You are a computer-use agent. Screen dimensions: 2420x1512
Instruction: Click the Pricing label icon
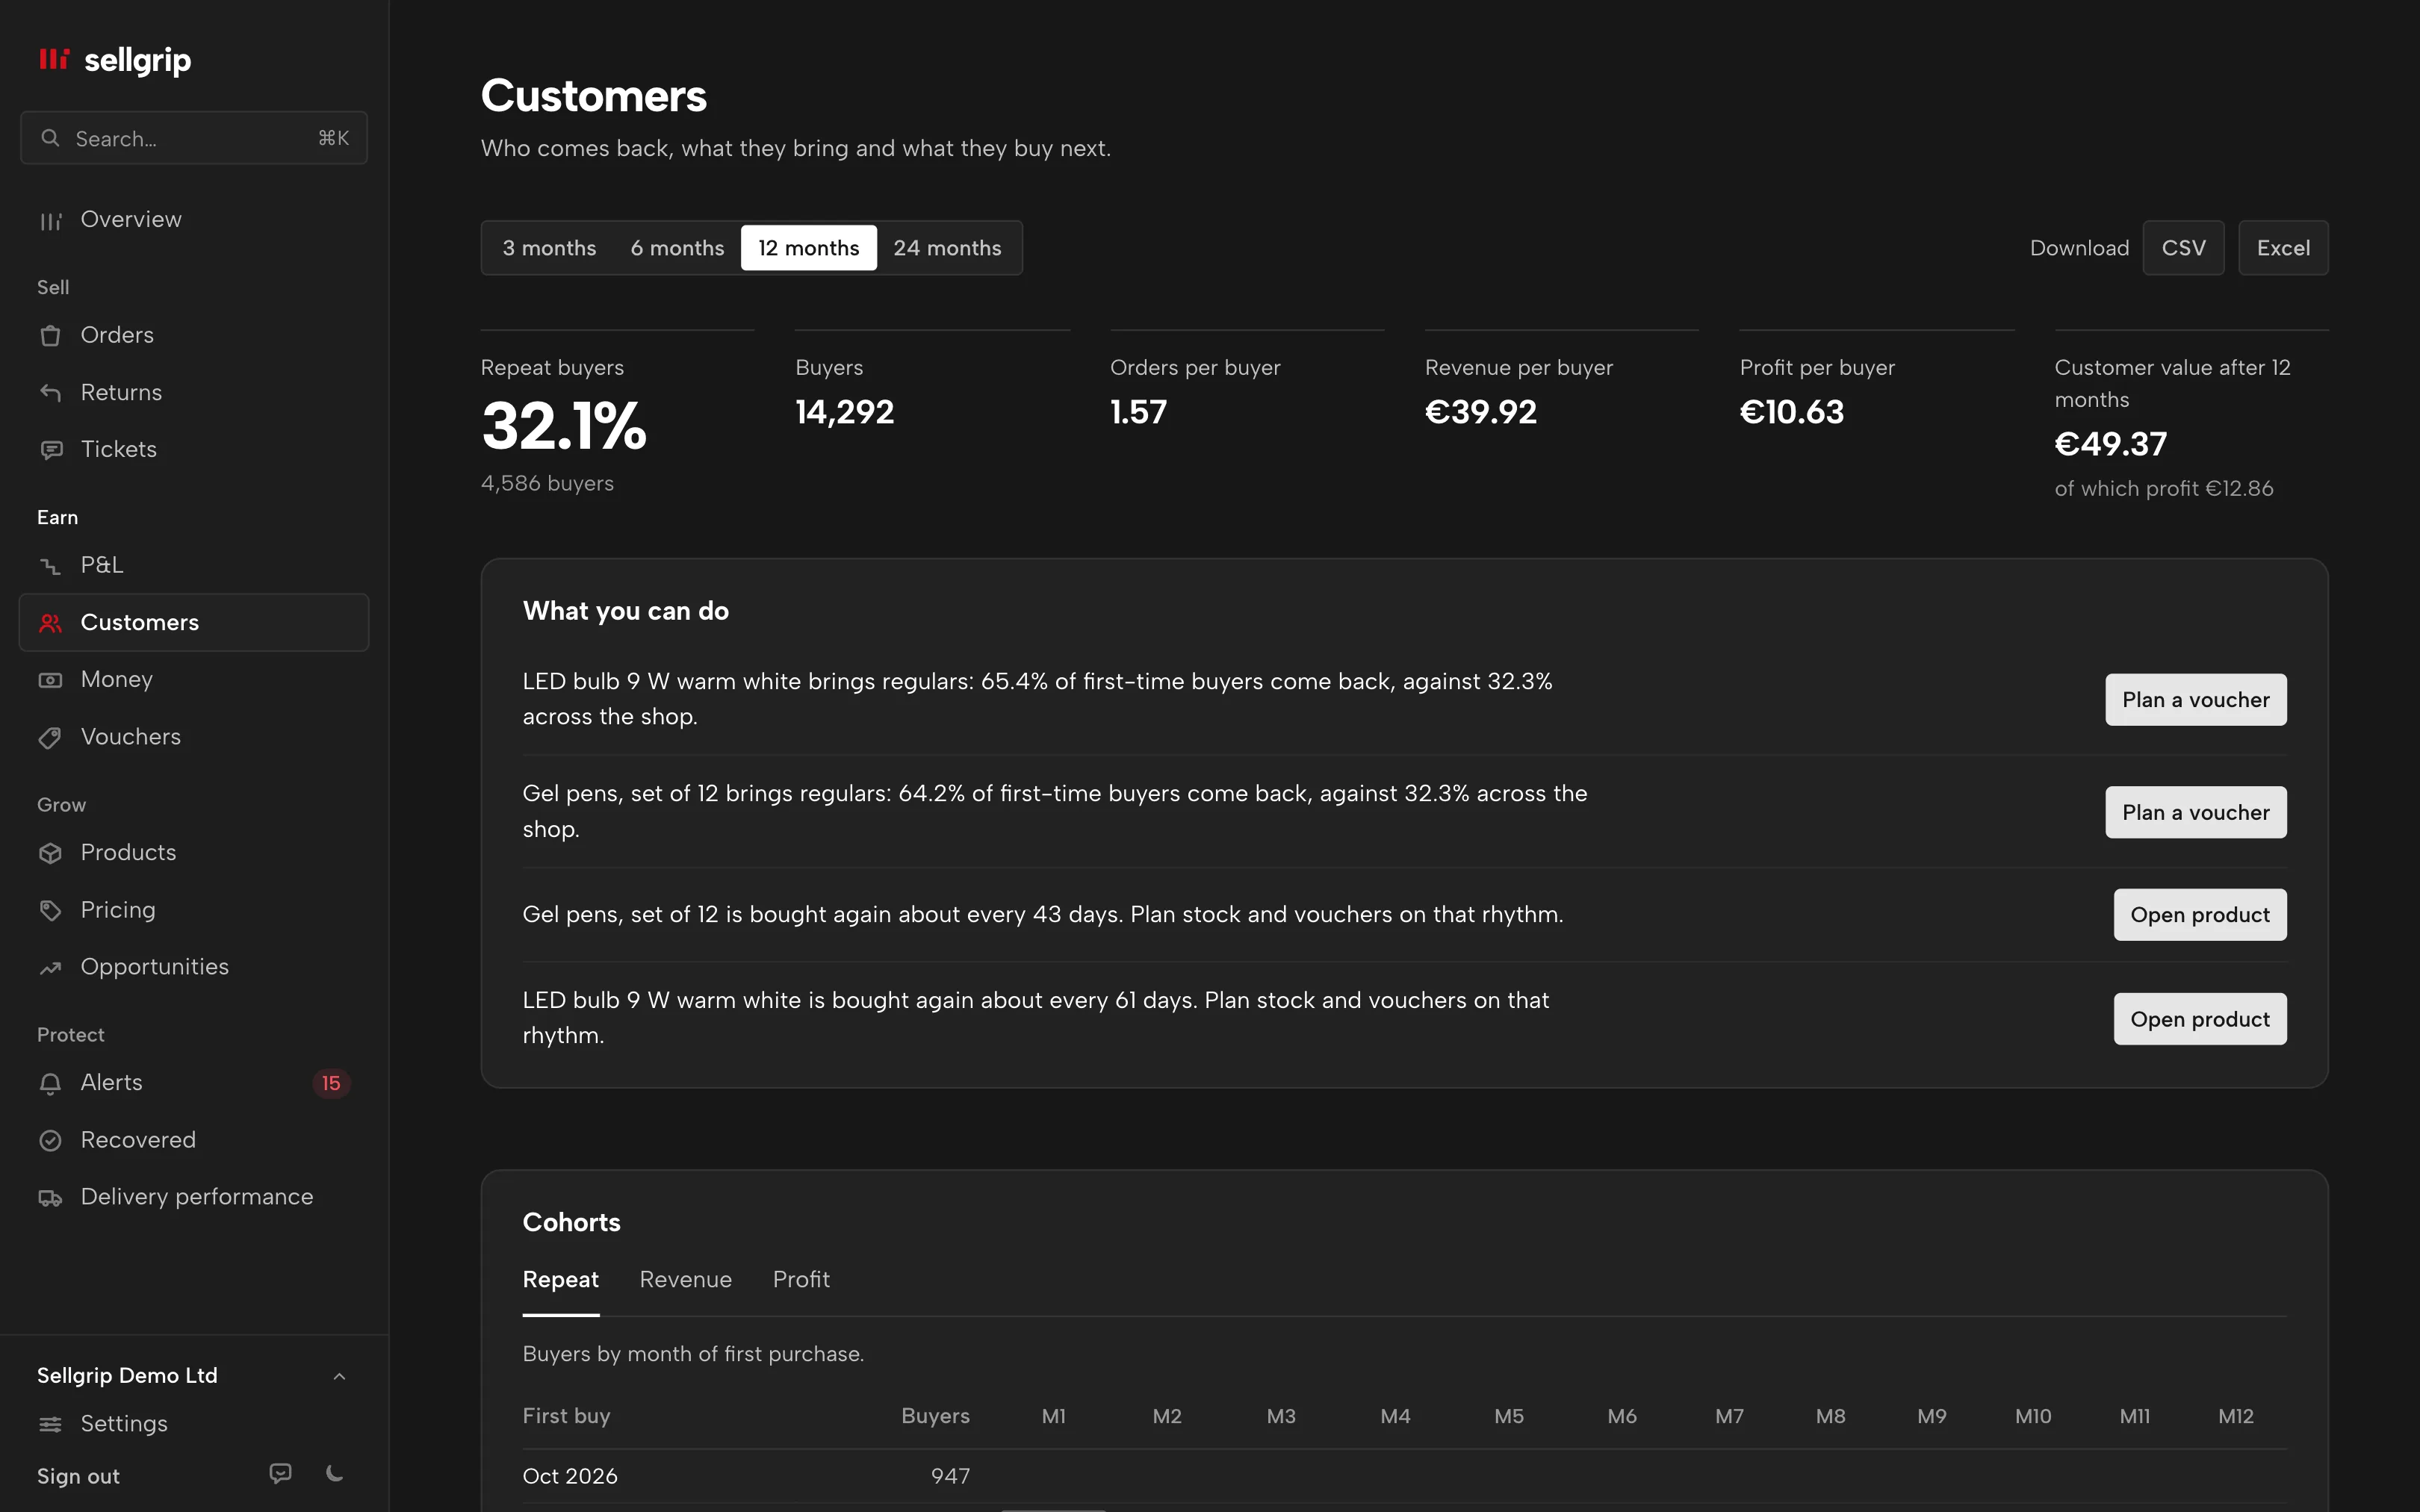[x=50, y=910]
